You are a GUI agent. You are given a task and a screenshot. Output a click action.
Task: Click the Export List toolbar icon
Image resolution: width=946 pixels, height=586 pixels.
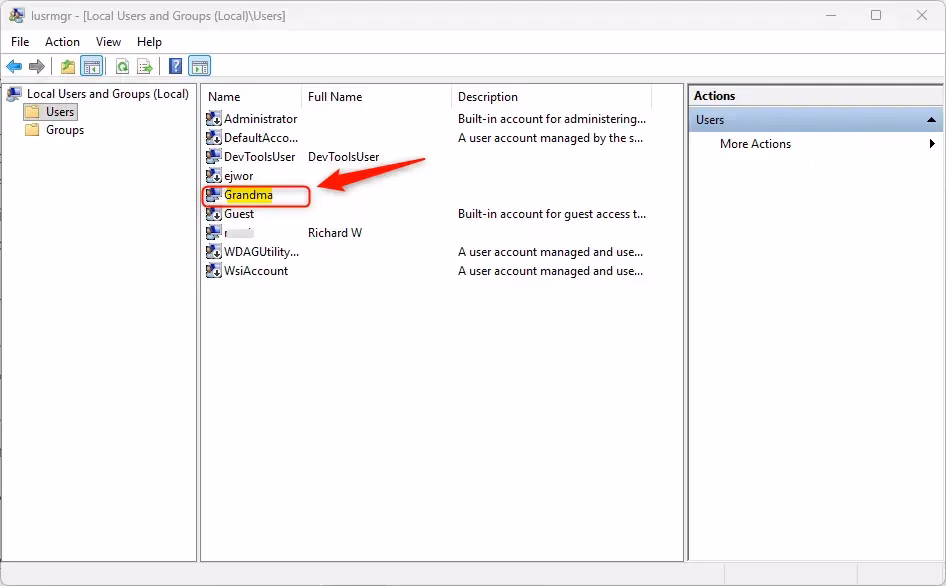tap(145, 67)
